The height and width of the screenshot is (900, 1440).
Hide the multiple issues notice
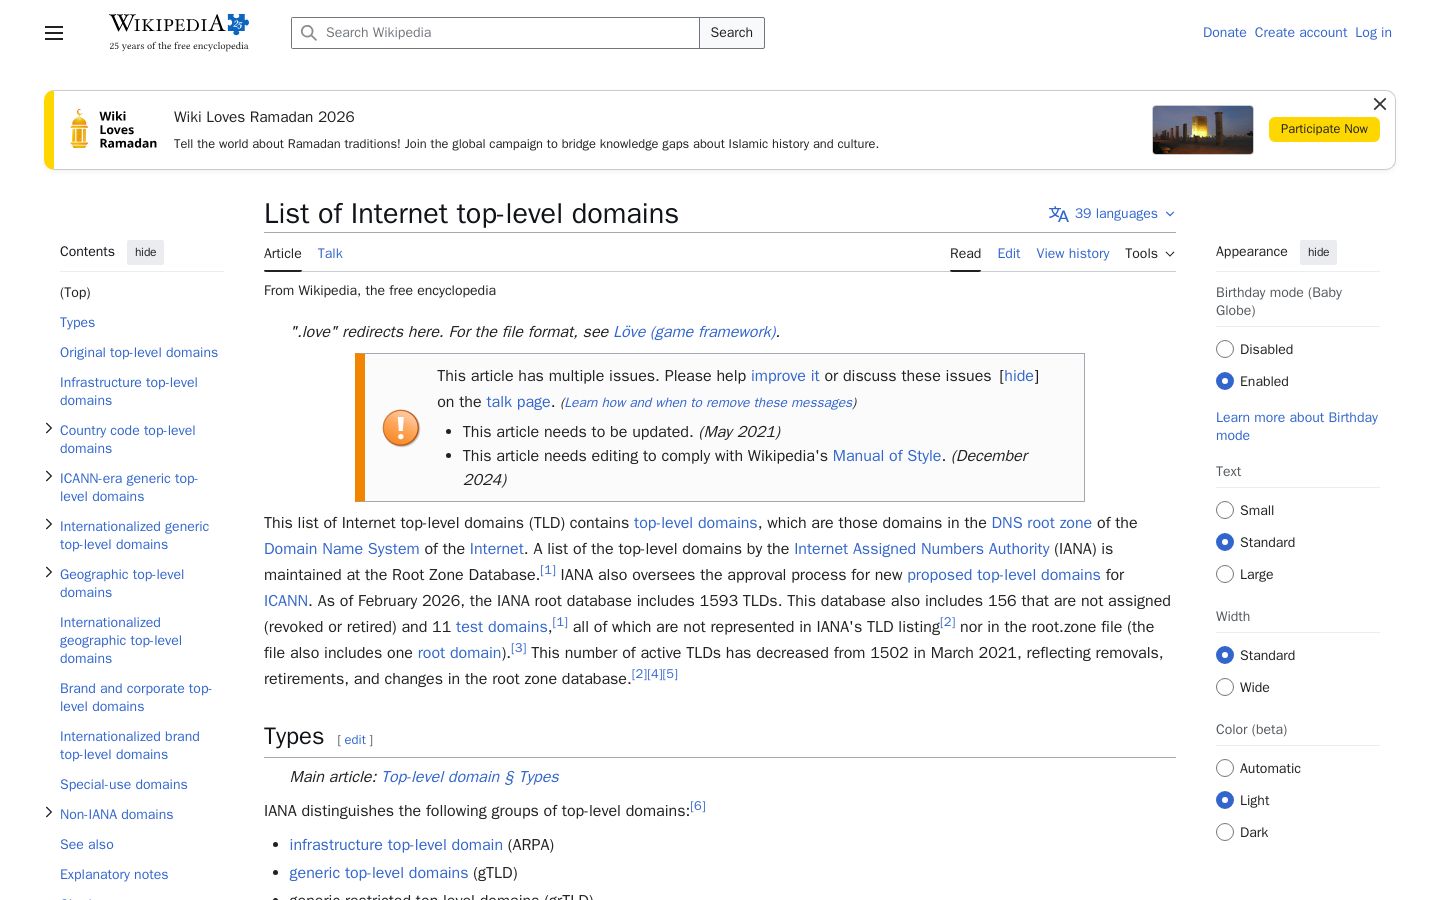1019,376
